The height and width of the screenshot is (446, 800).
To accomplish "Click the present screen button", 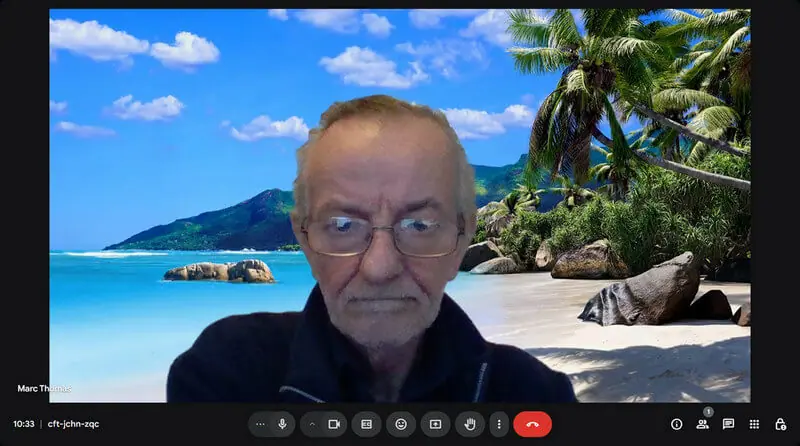I will tap(435, 424).
